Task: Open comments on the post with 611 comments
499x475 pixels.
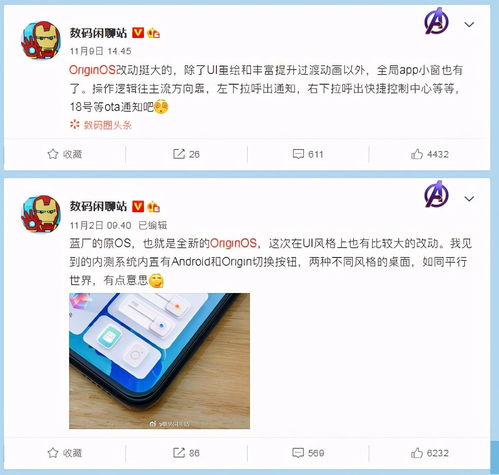Action: point(308,154)
